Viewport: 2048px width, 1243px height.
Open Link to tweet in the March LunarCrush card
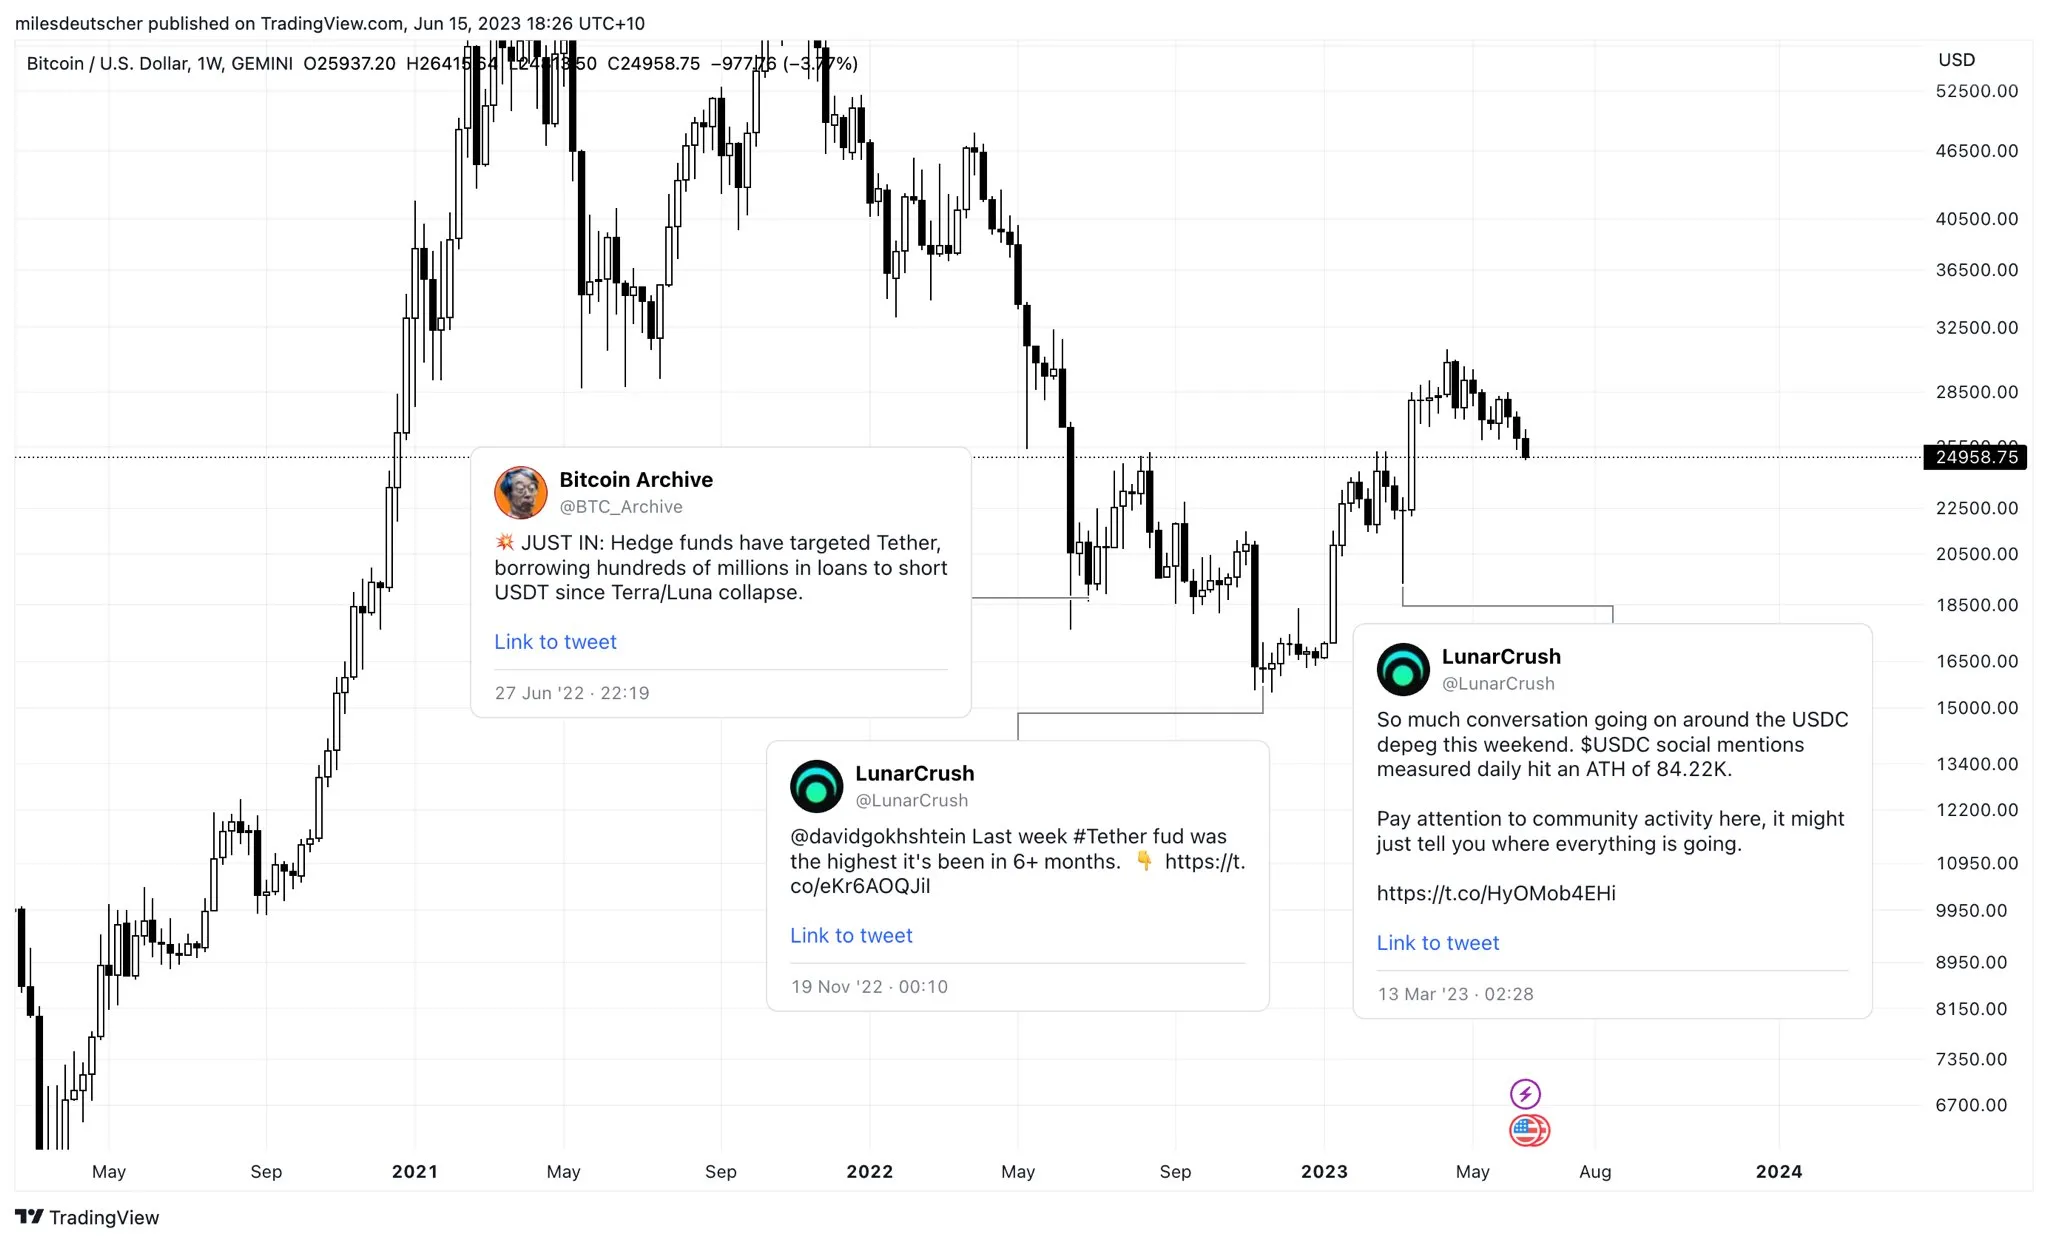pyautogui.click(x=1438, y=942)
